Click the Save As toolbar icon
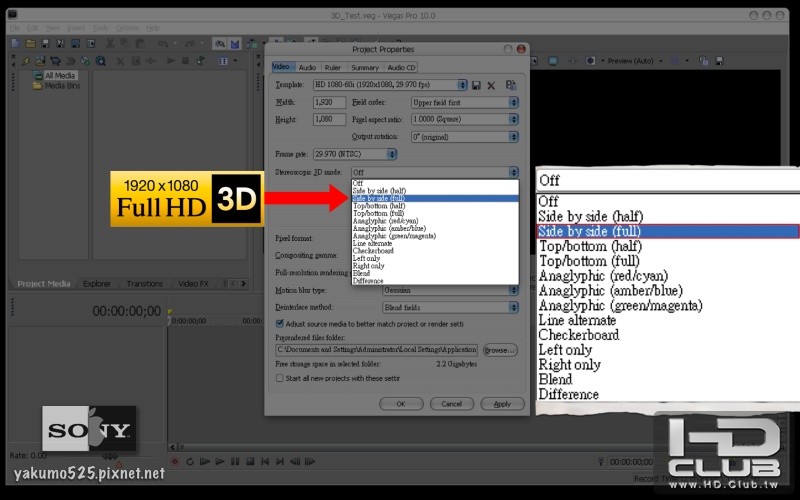Viewport: 800px width, 500px height. (60, 44)
